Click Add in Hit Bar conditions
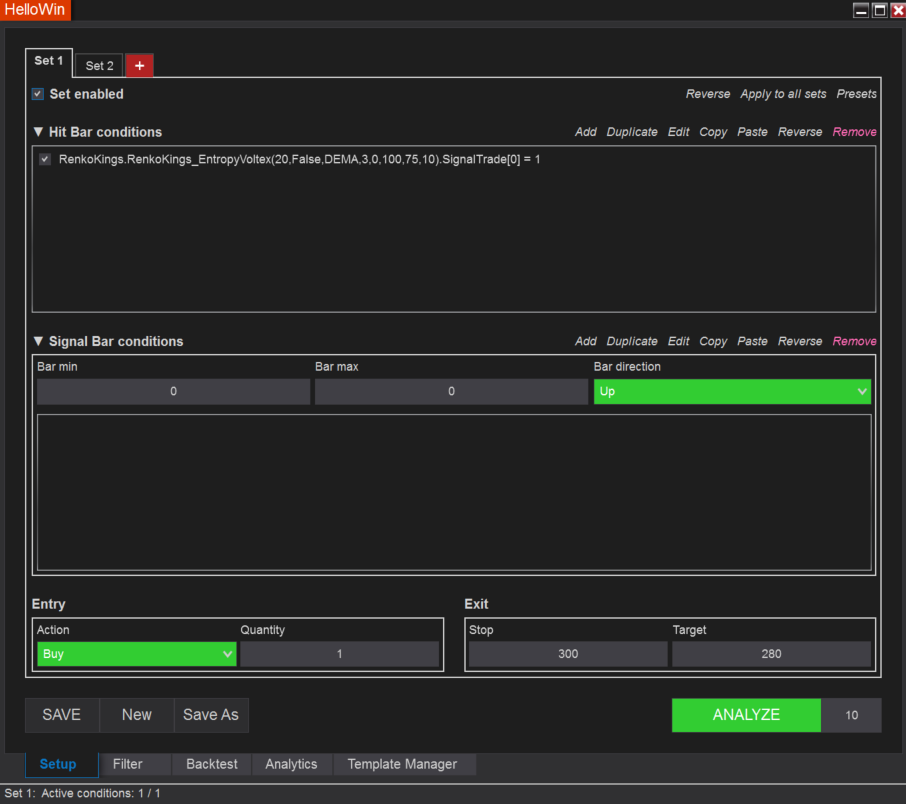This screenshot has width=906, height=804. [x=585, y=132]
